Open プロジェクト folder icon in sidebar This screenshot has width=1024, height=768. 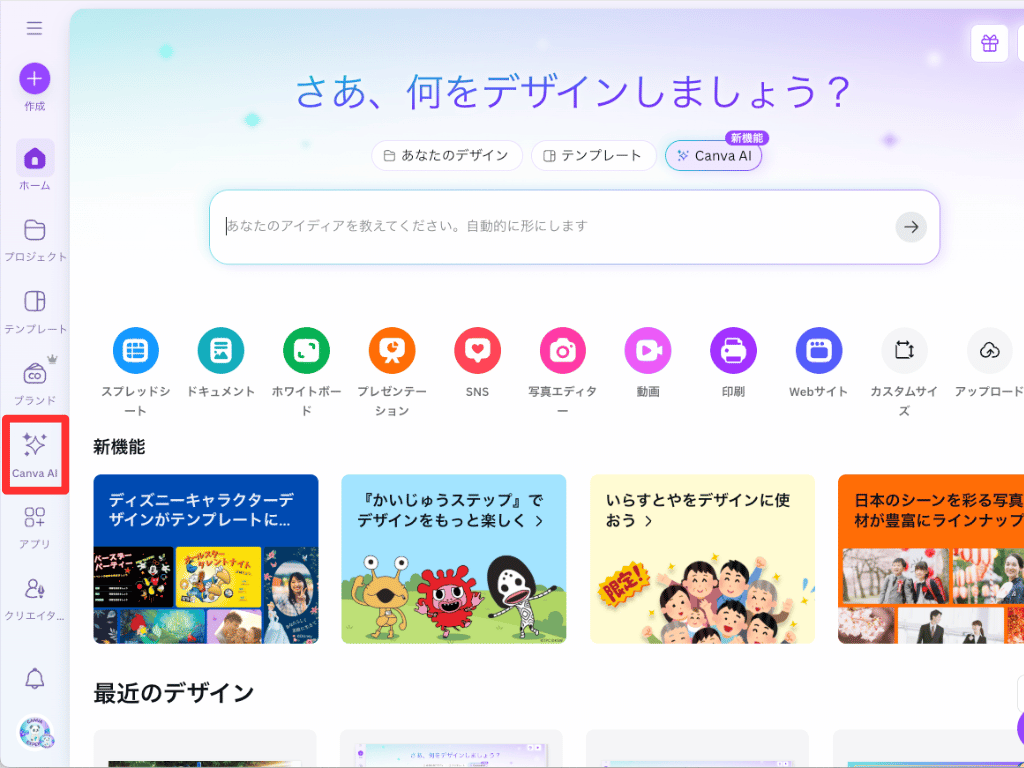[35, 230]
